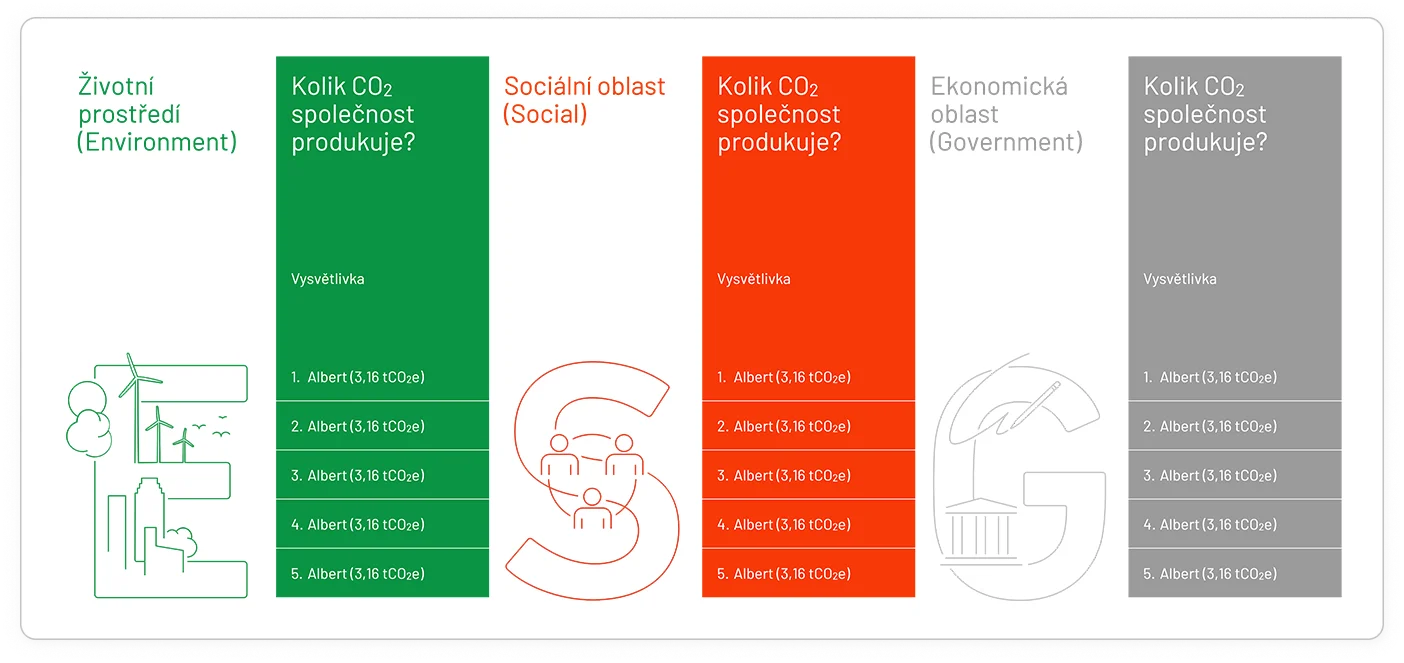1404x663 pixels.
Task: Click the orange panel's Kolik CO2 title
Action: tap(779, 114)
